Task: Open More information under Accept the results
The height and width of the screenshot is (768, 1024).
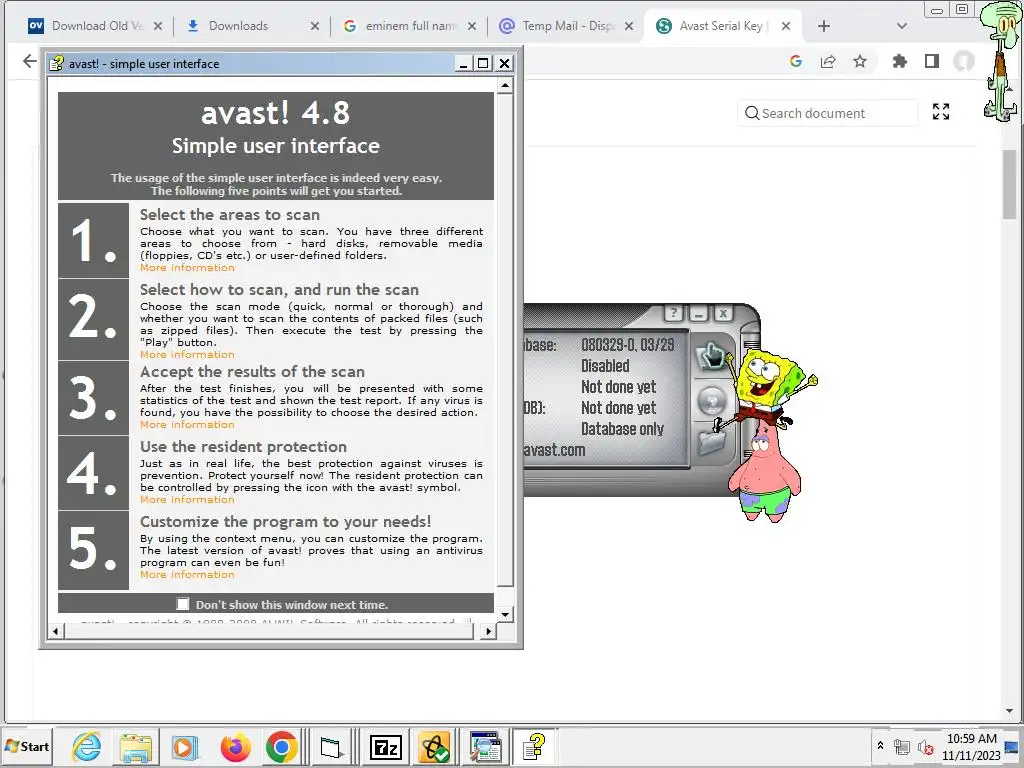Action: point(187,424)
